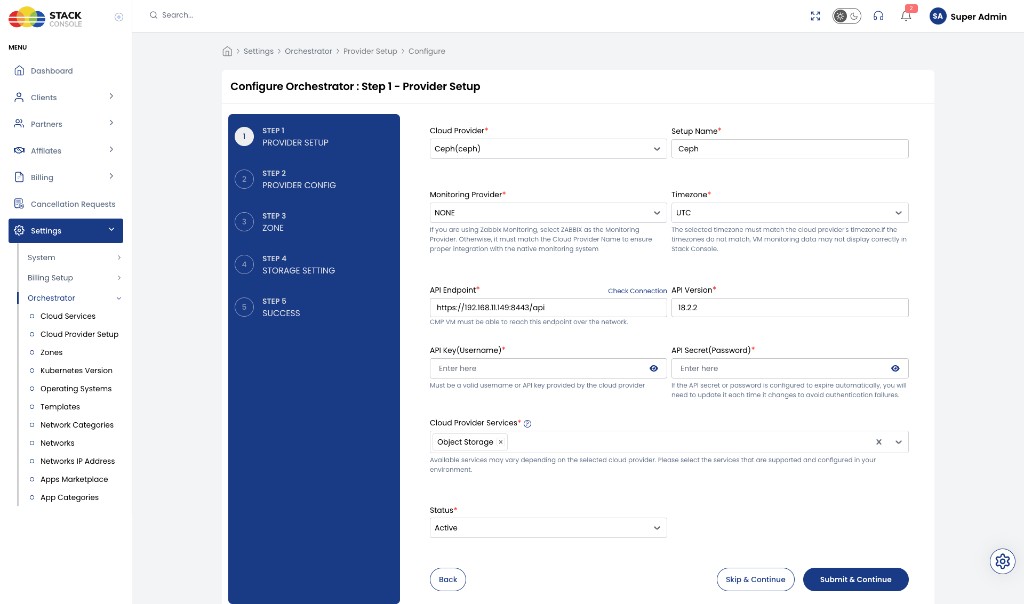Click Cancellation Requests icon

pos(19,204)
